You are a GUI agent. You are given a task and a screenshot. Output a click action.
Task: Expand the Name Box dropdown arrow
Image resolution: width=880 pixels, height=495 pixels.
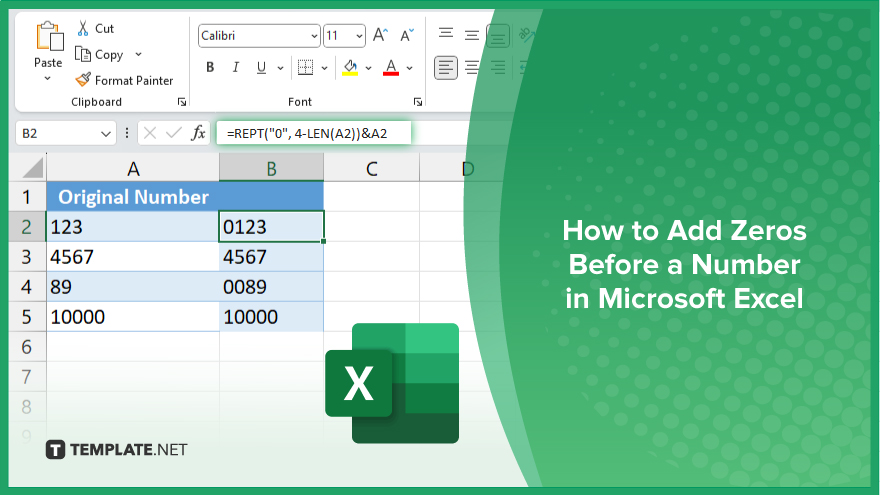tap(106, 134)
